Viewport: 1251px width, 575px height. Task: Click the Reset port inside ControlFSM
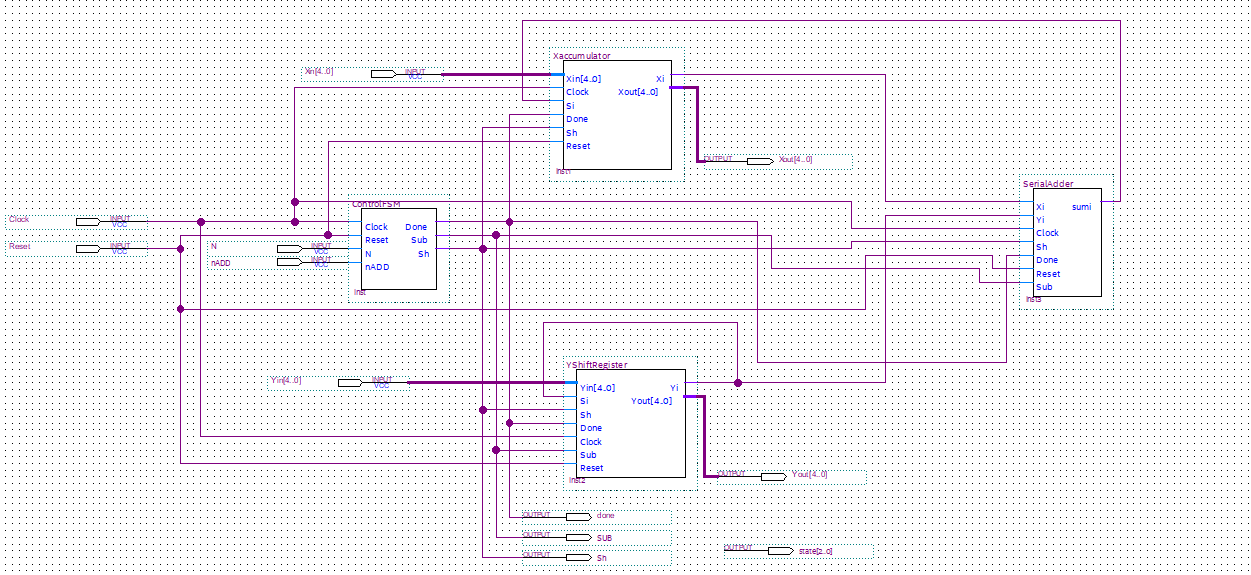376,240
